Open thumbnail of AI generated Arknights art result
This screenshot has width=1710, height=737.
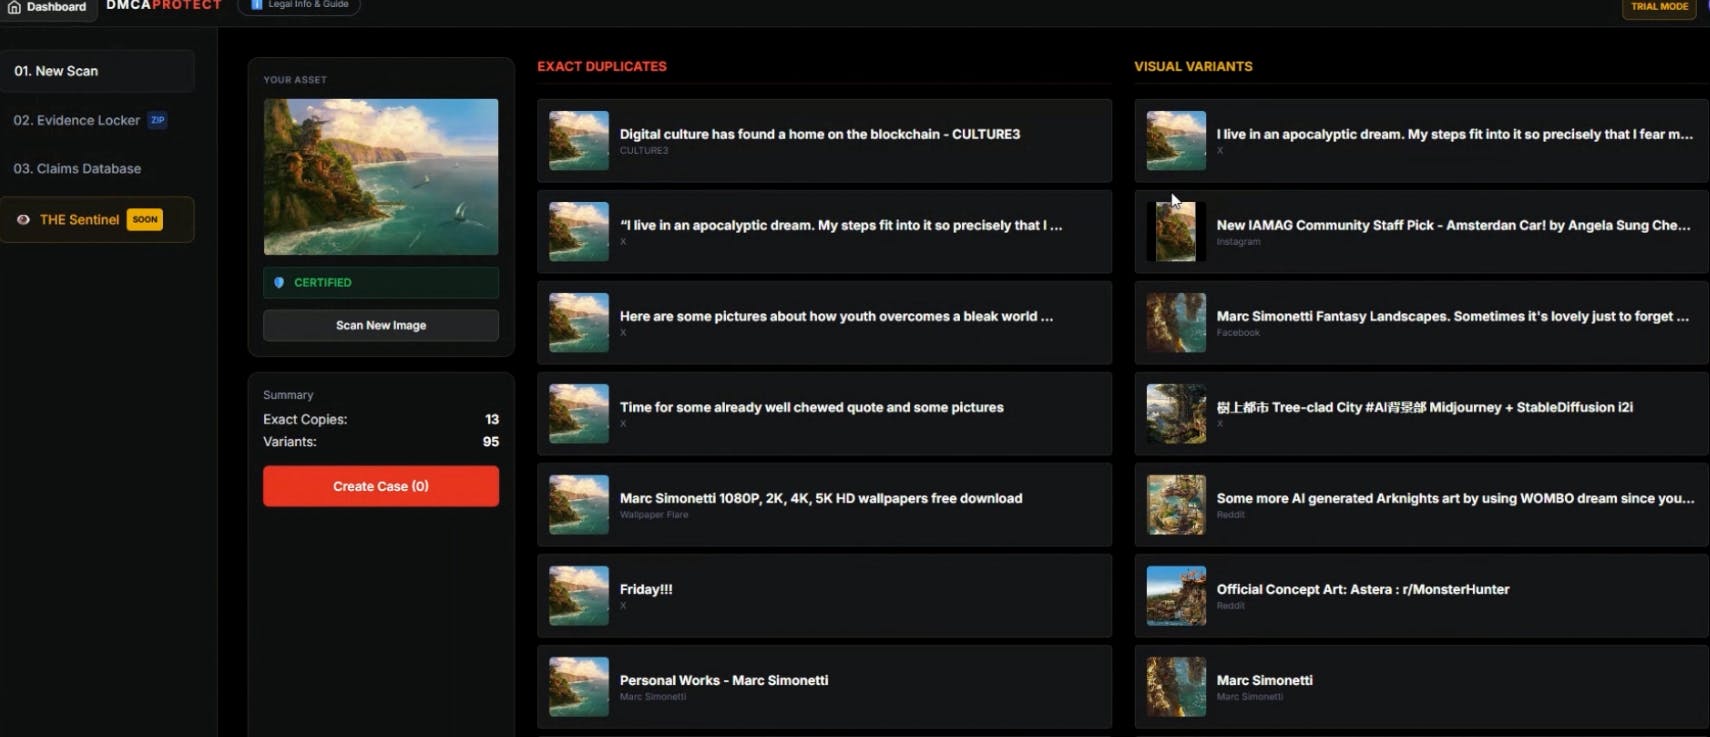click(x=1176, y=504)
